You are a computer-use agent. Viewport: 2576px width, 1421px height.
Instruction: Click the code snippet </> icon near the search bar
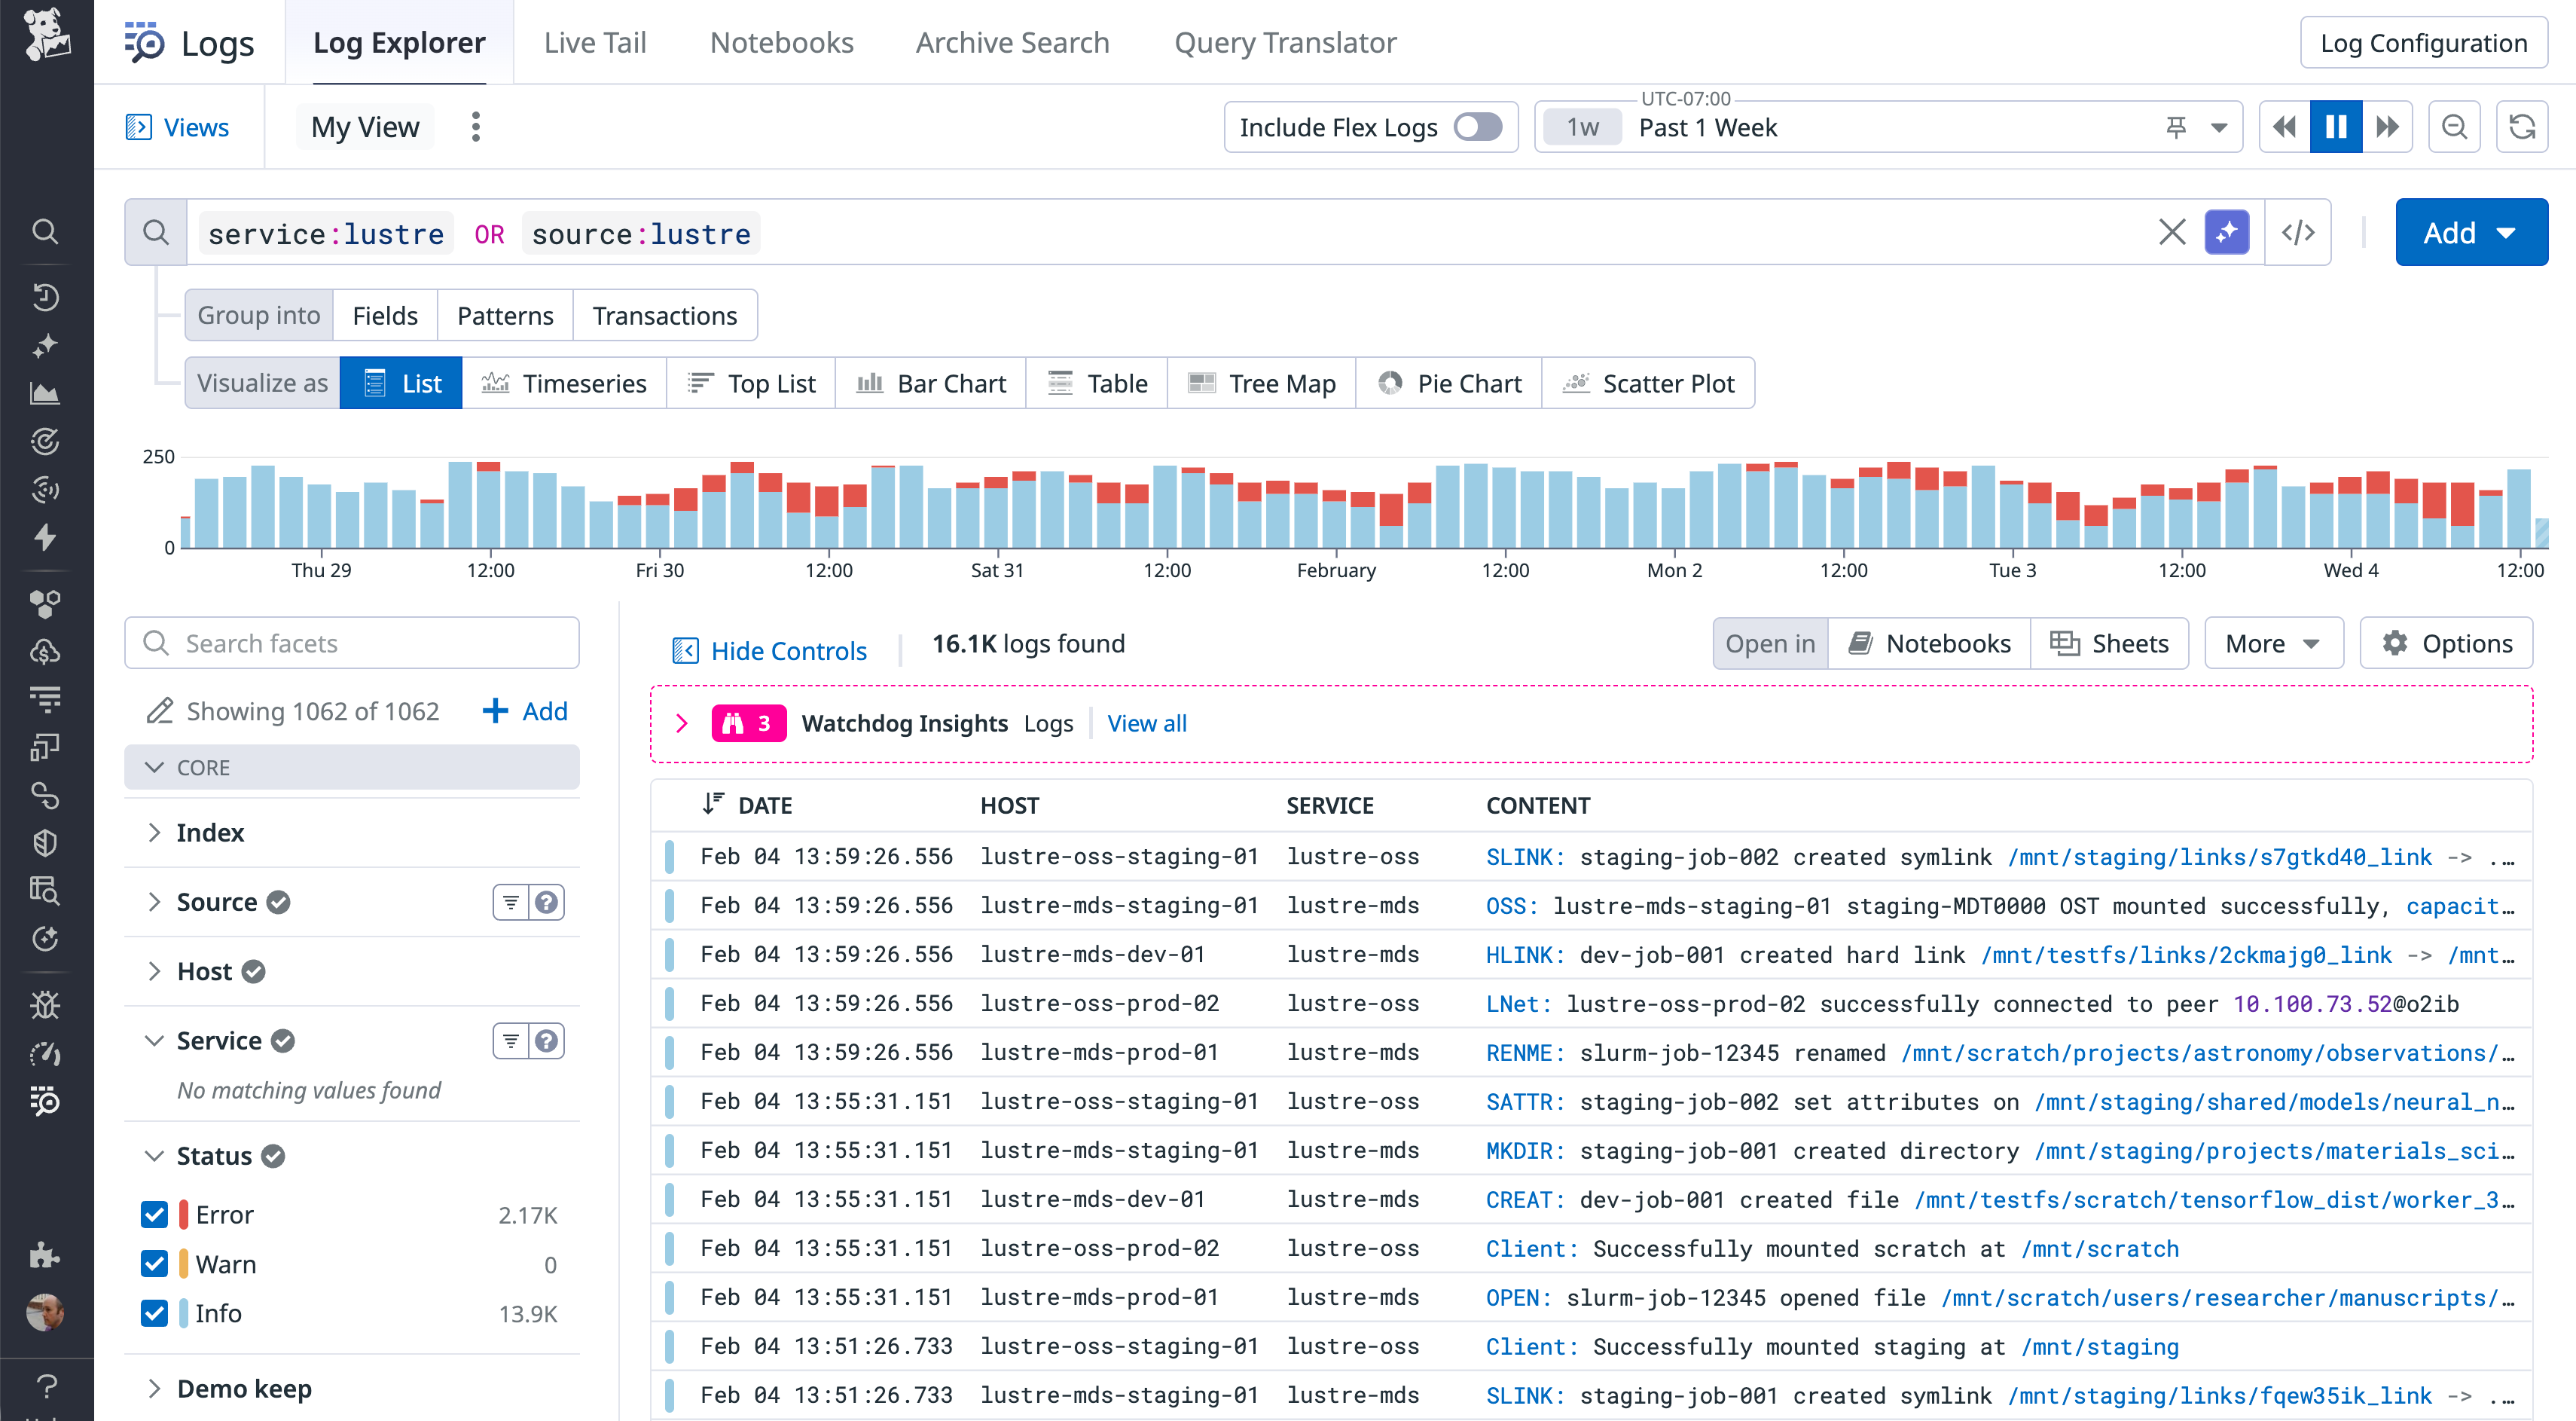tap(2297, 231)
